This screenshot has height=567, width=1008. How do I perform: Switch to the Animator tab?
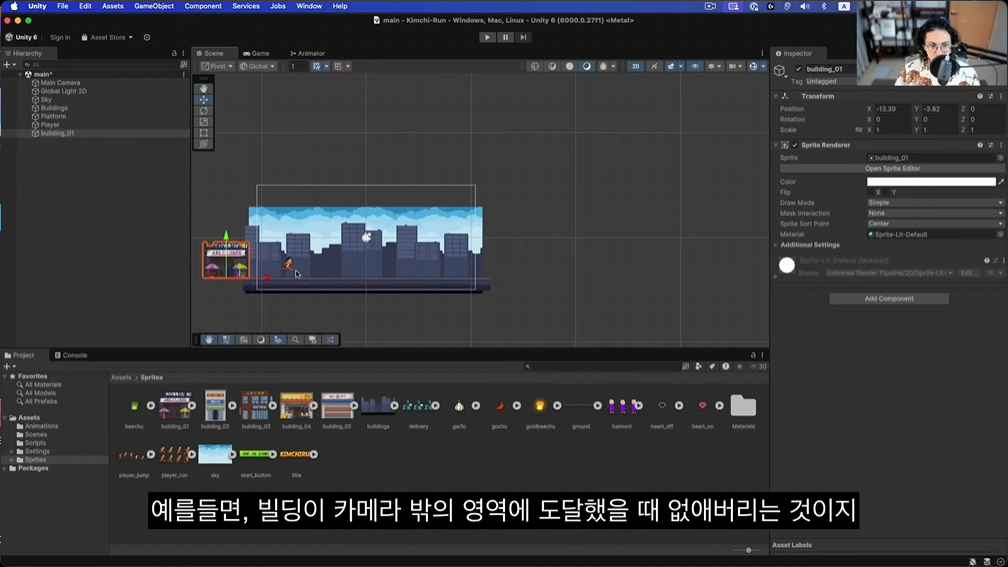tap(307, 53)
